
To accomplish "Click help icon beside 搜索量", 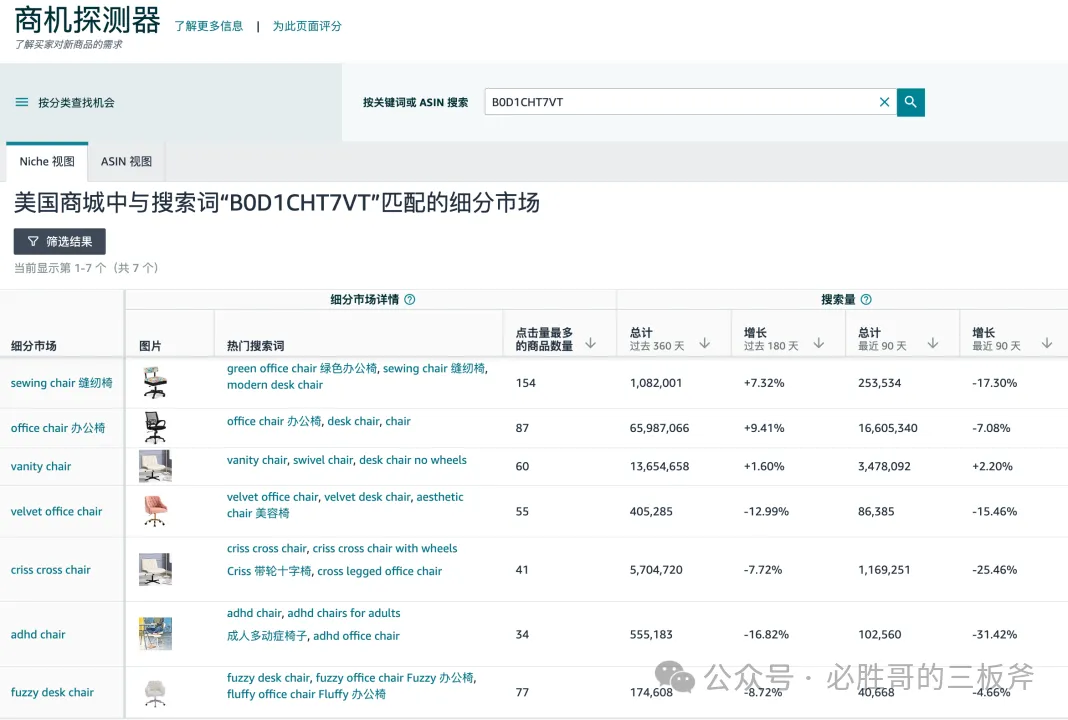I will coord(866,299).
